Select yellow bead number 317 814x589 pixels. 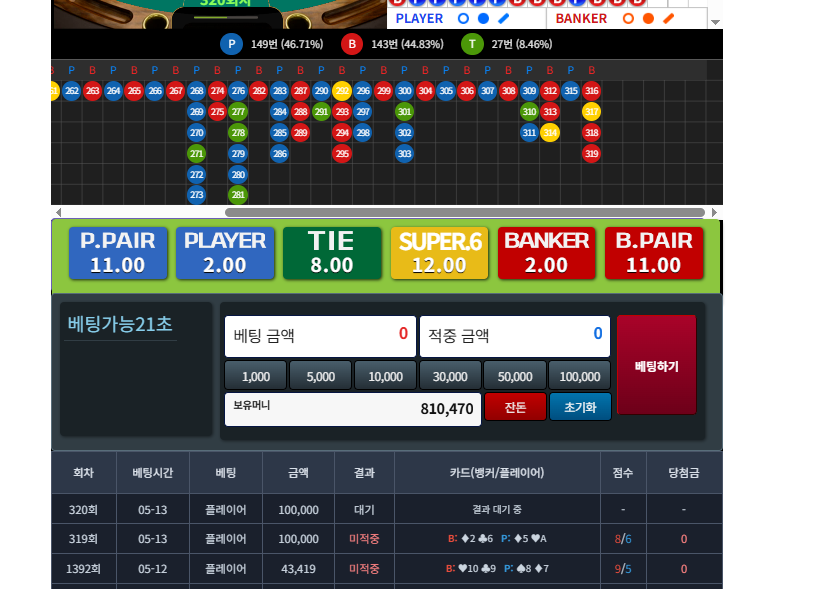point(591,112)
